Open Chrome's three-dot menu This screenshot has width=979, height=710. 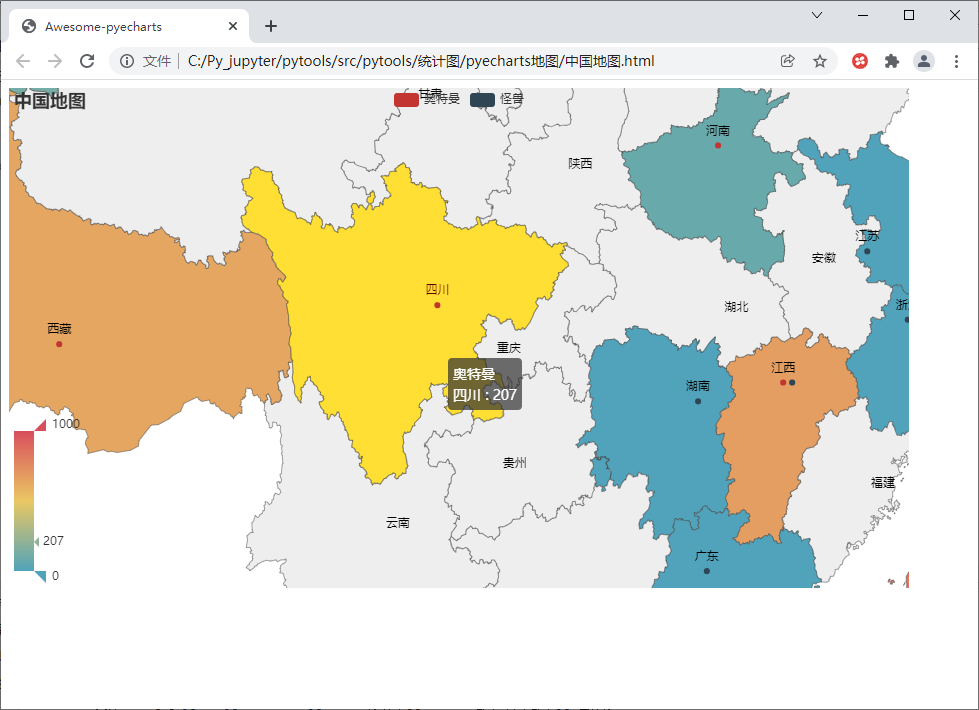click(x=956, y=61)
